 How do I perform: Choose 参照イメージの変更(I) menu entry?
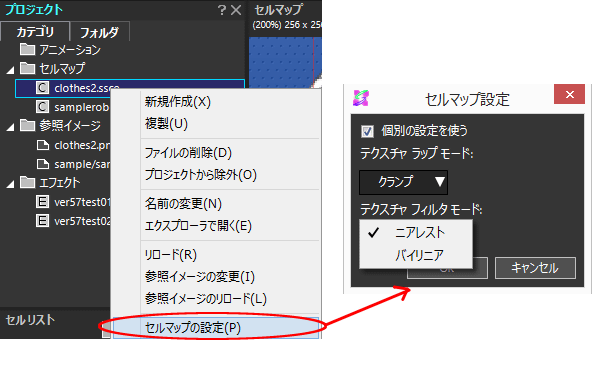pyautogui.click(x=216, y=276)
